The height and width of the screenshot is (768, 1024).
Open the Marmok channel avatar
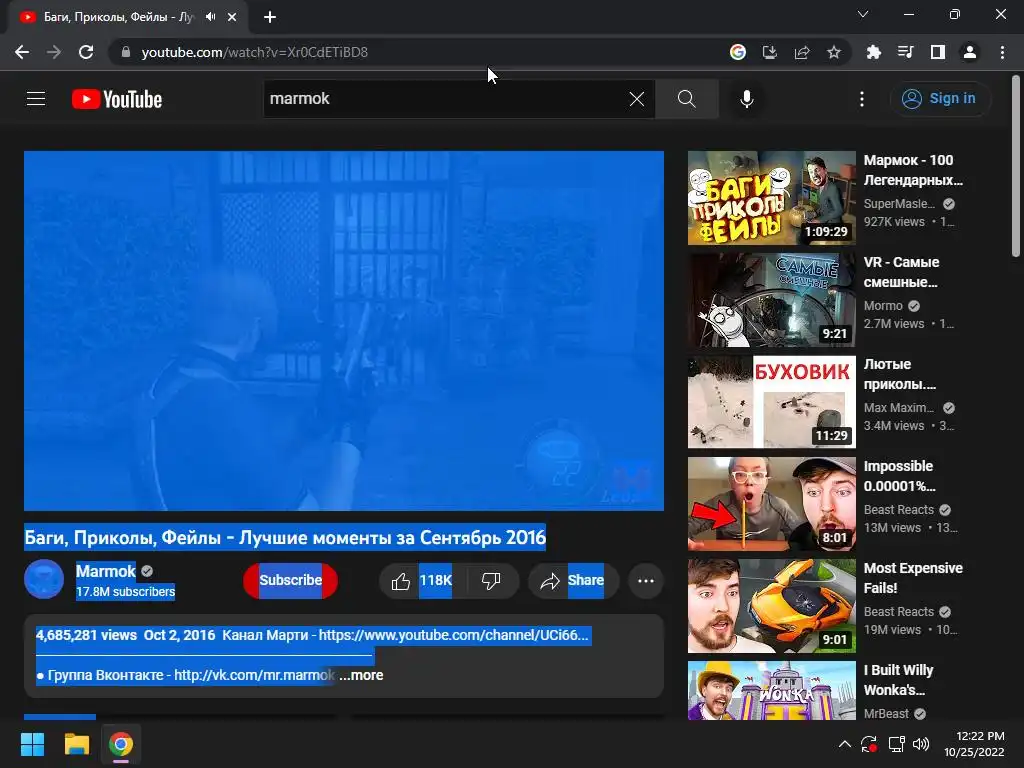(44, 579)
